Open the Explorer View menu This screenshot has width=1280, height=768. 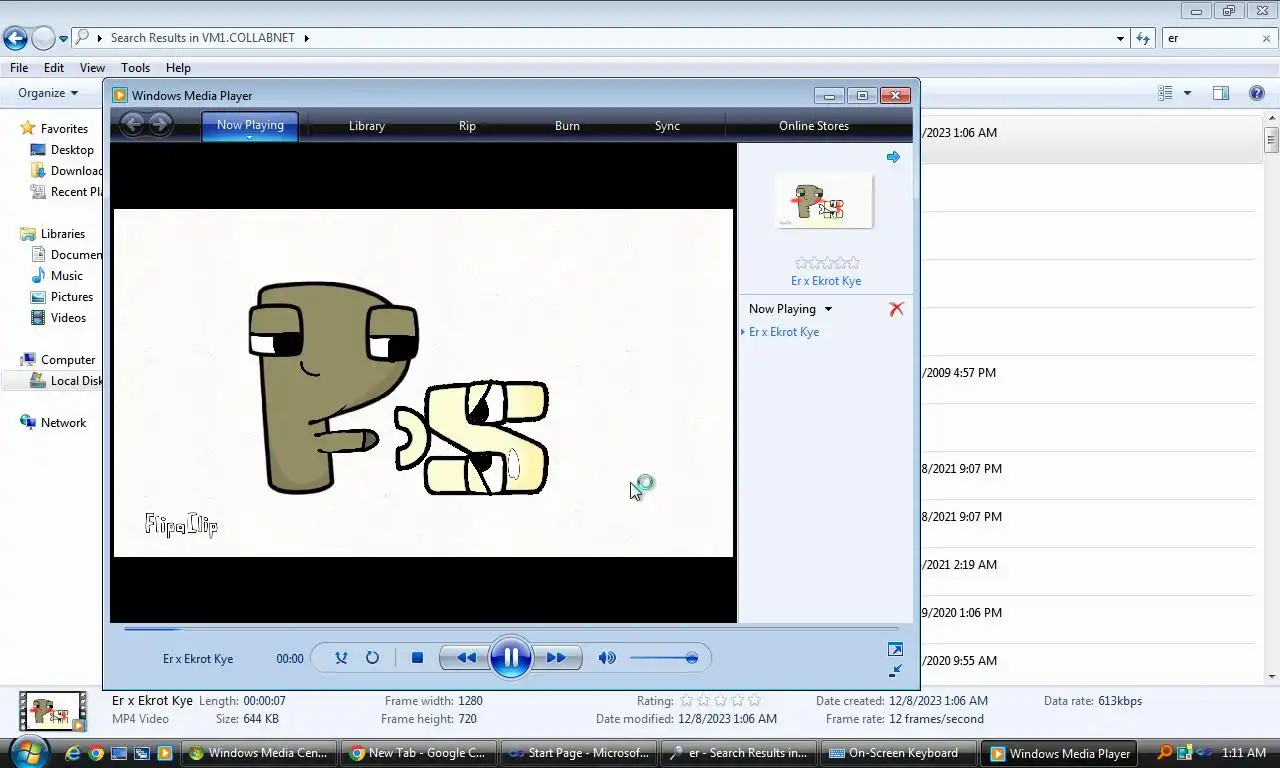coord(92,68)
